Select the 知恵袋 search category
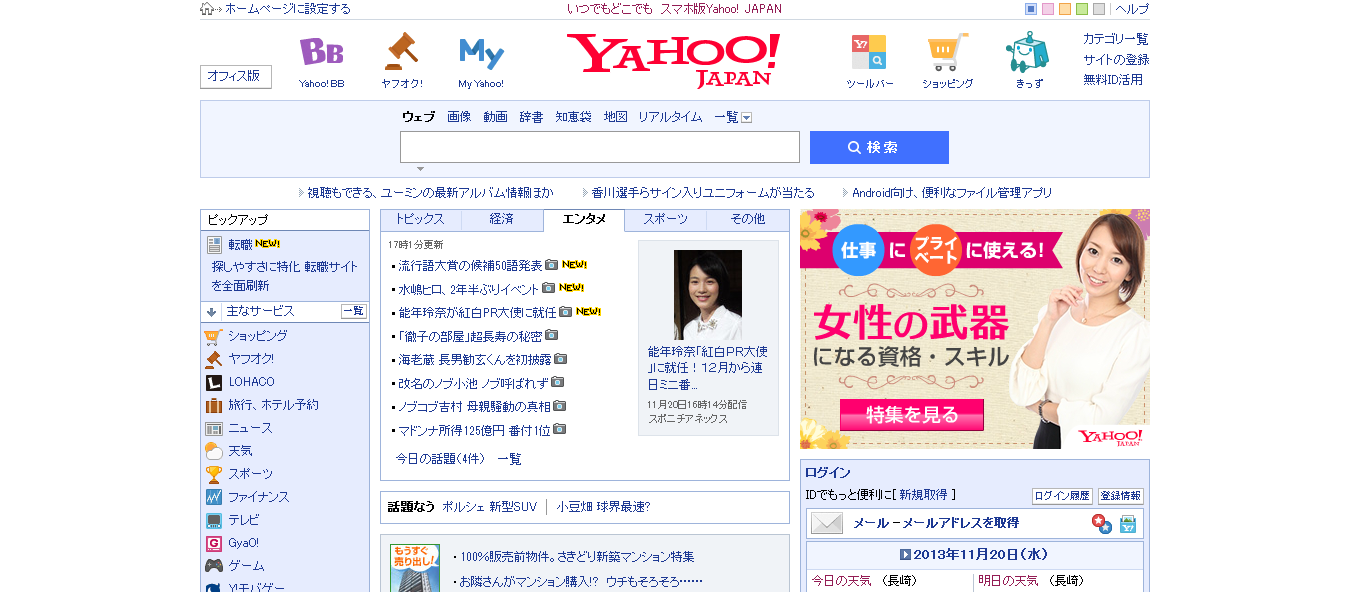 tap(573, 117)
